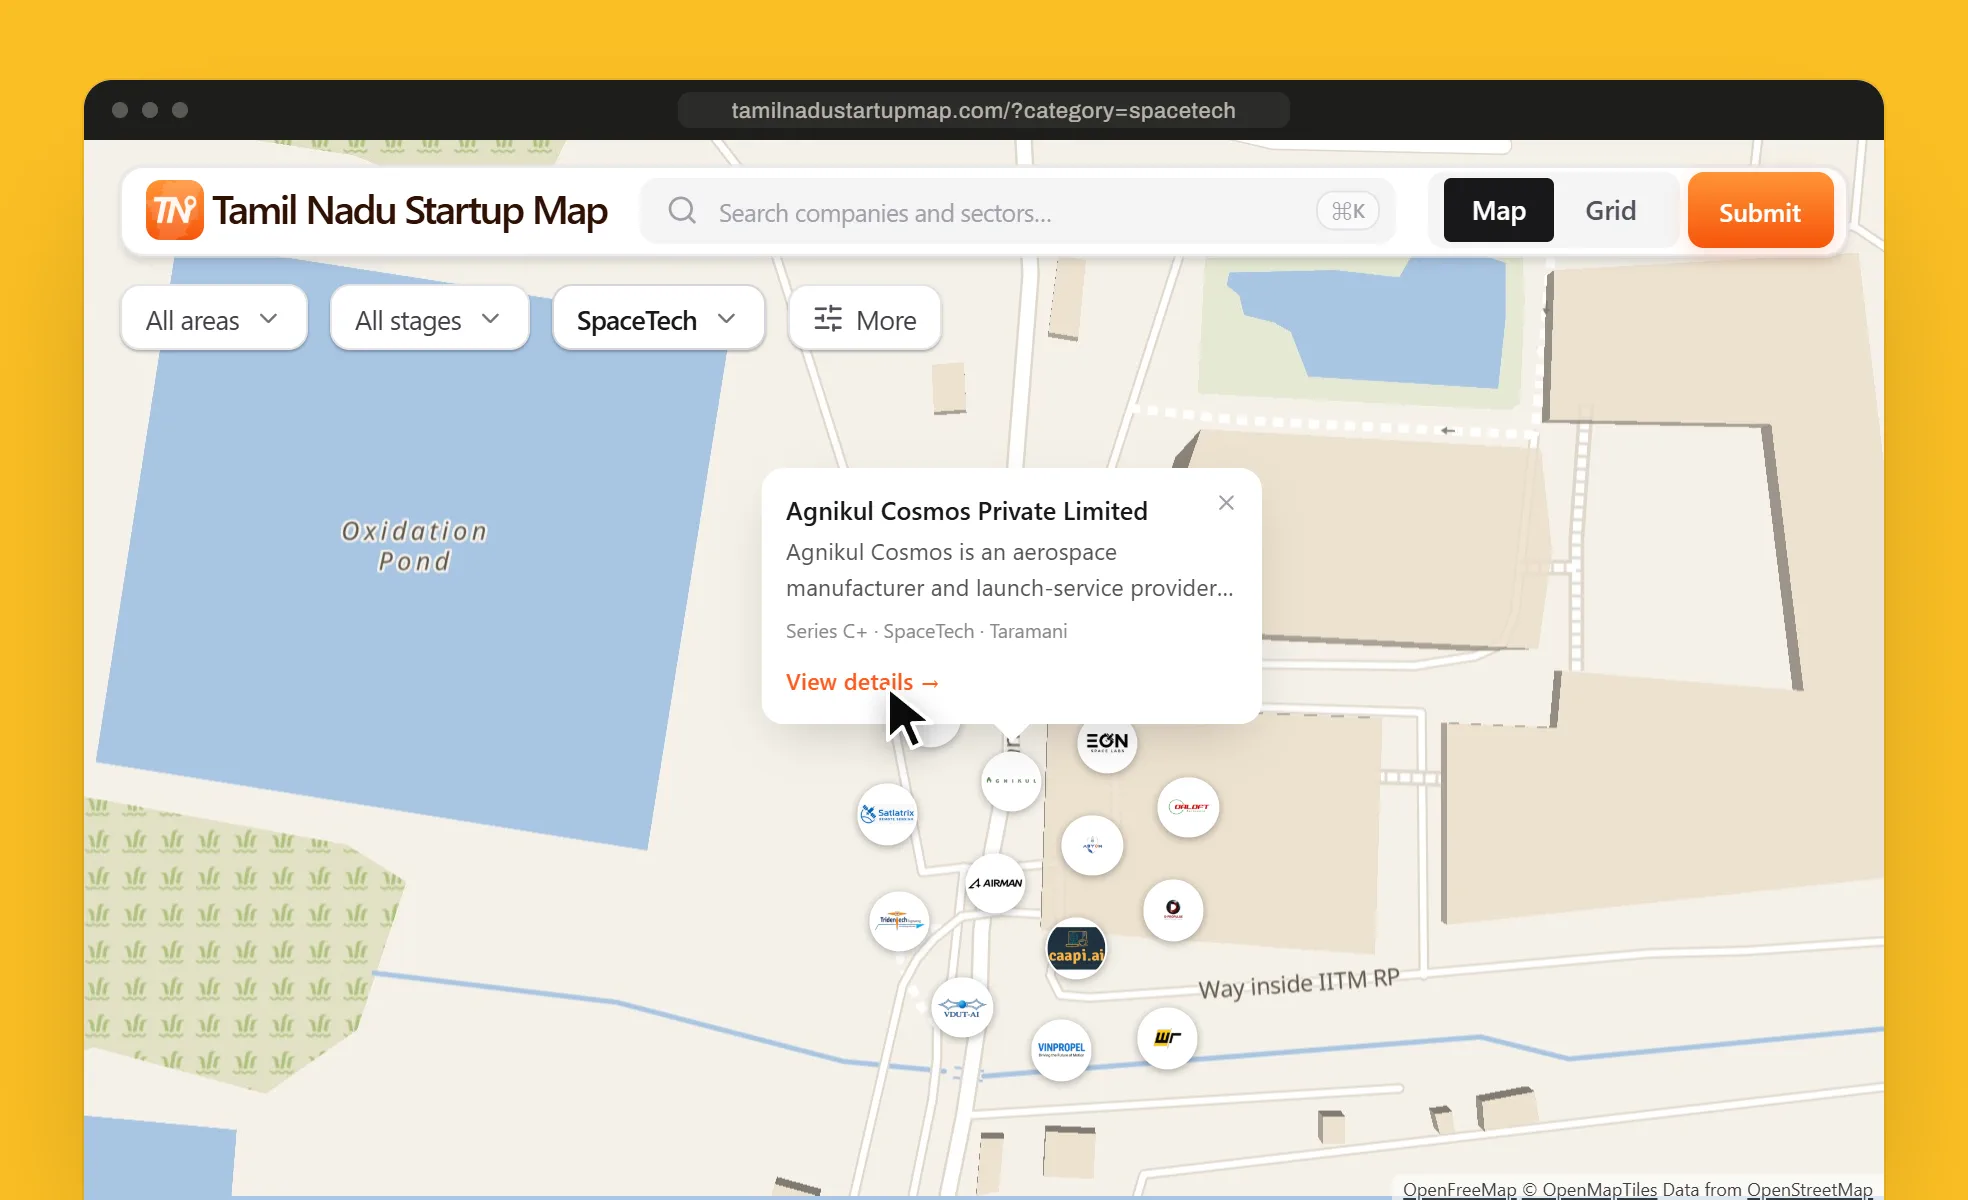Click the search magnifier icon
Viewport: 1968px width, 1200px height.
[x=682, y=211]
